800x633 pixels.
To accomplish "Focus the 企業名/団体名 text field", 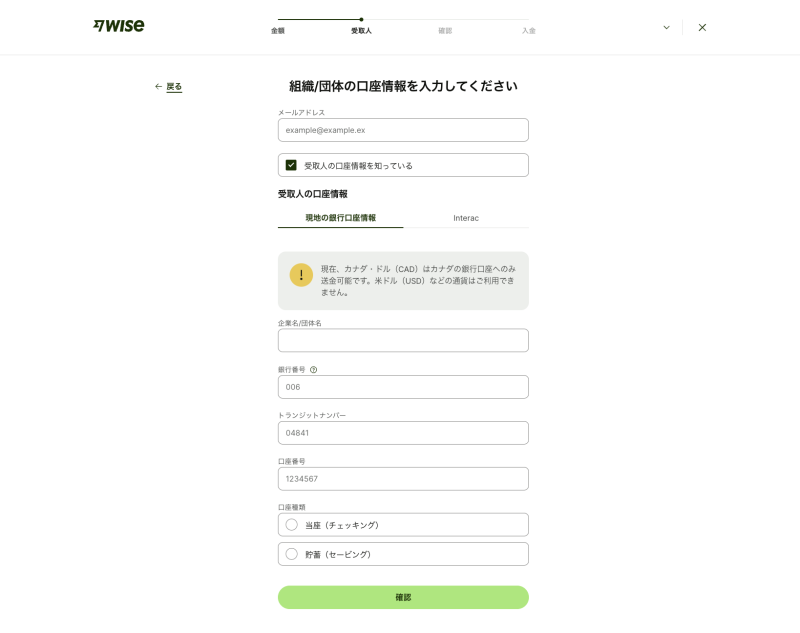I will pos(403,341).
